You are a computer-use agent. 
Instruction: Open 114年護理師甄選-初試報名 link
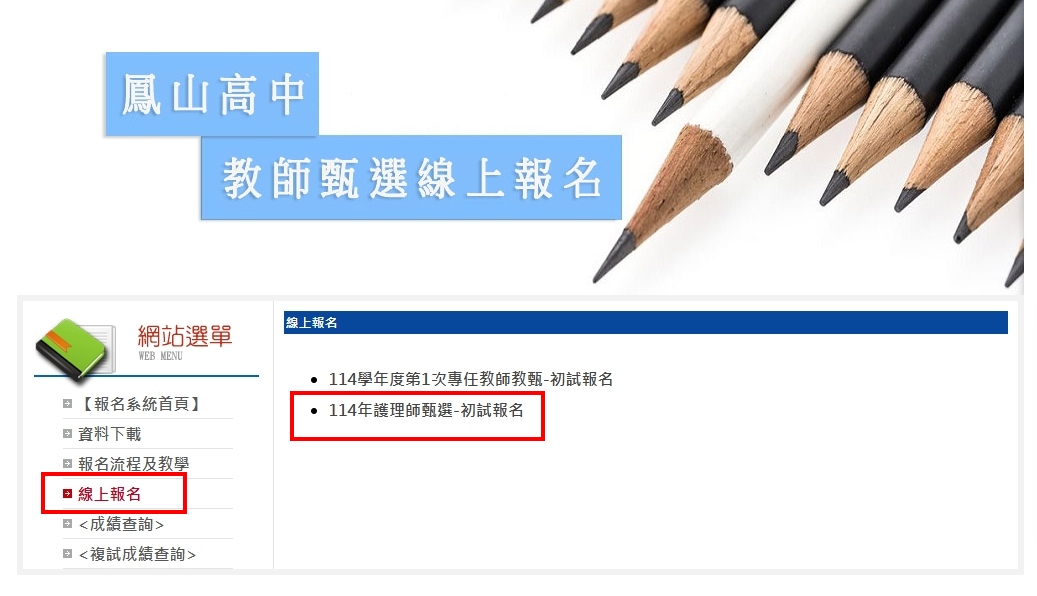(426, 410)
